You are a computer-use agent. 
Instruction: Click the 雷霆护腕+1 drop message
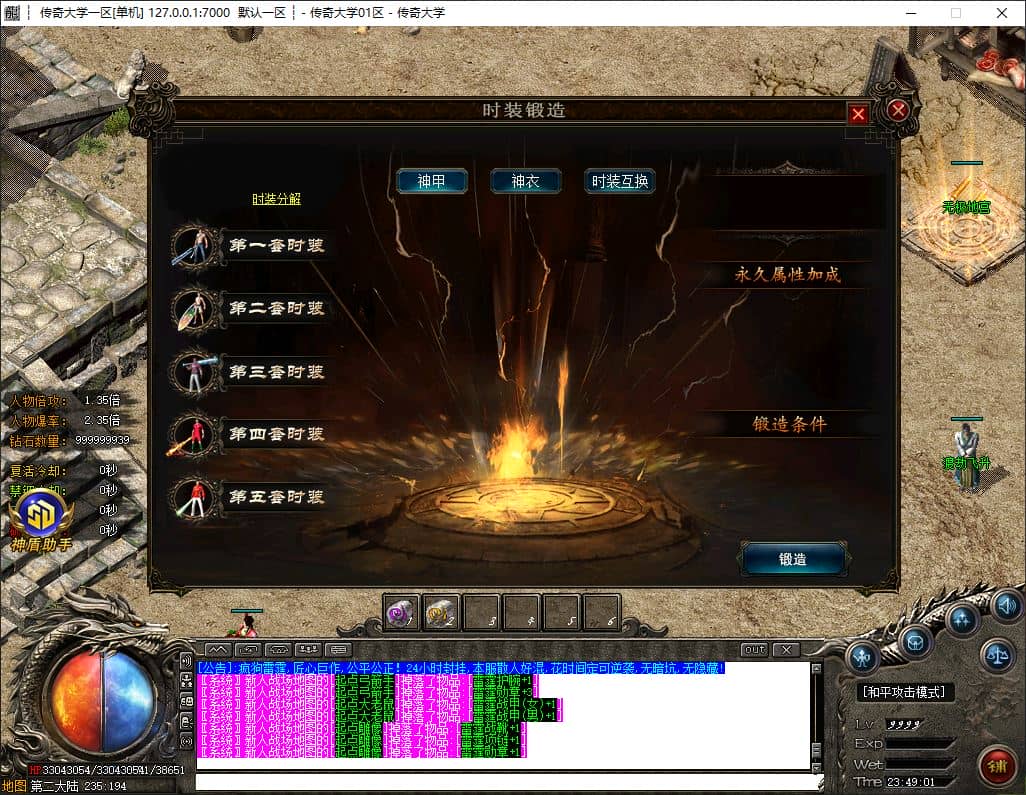coord(368,680)
